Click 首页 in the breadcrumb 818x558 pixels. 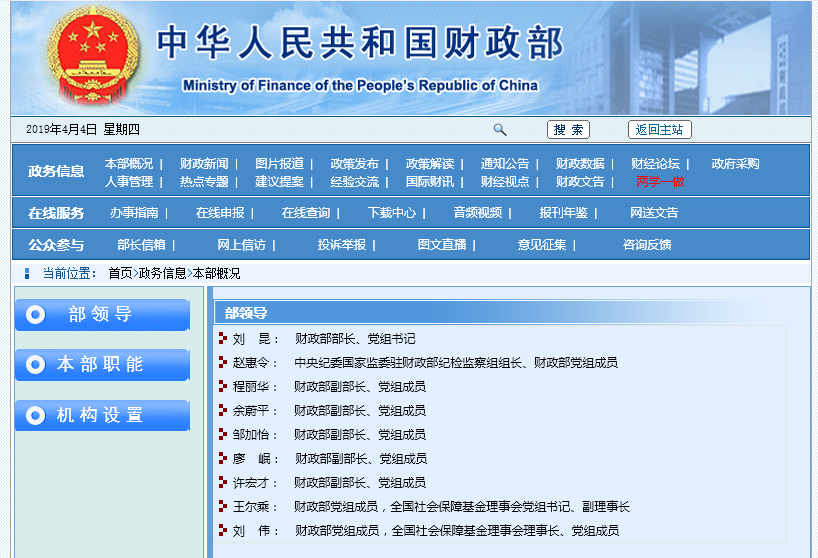120,273
